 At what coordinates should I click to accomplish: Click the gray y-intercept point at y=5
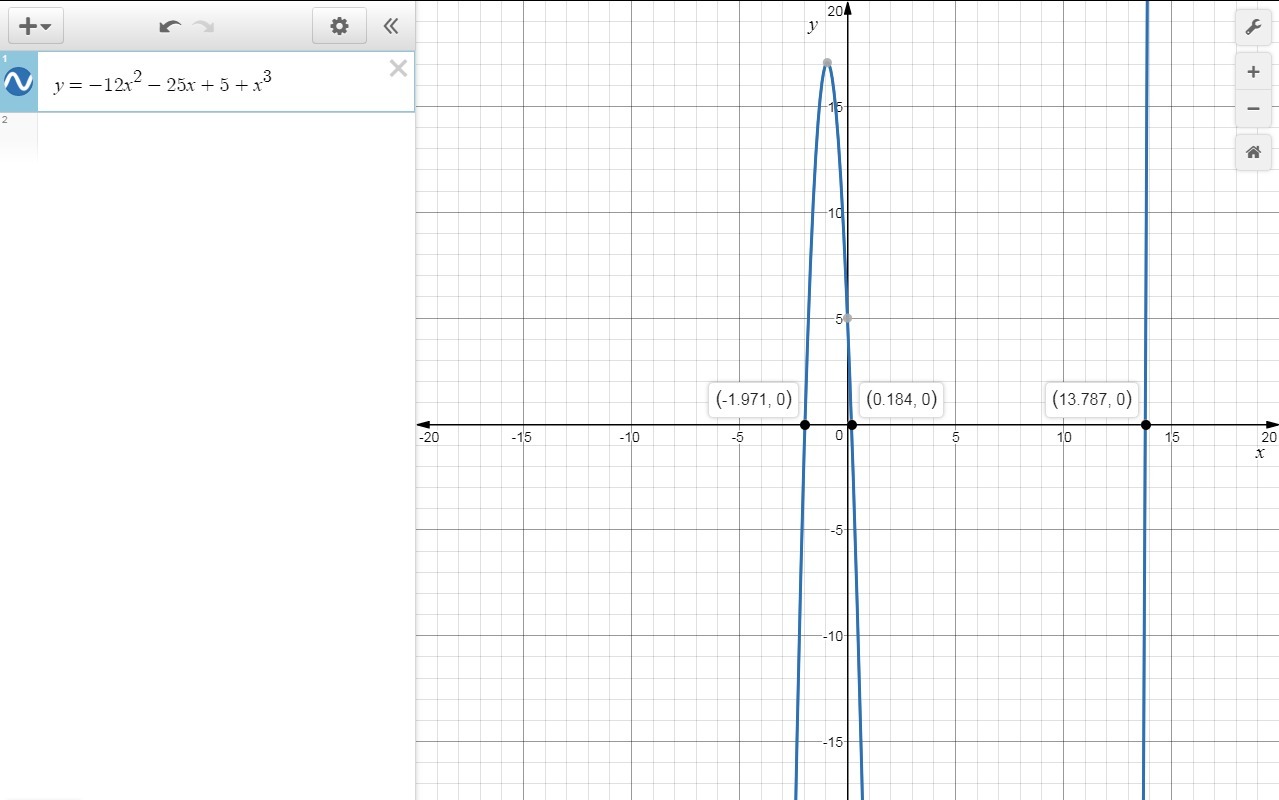(847, 318)
